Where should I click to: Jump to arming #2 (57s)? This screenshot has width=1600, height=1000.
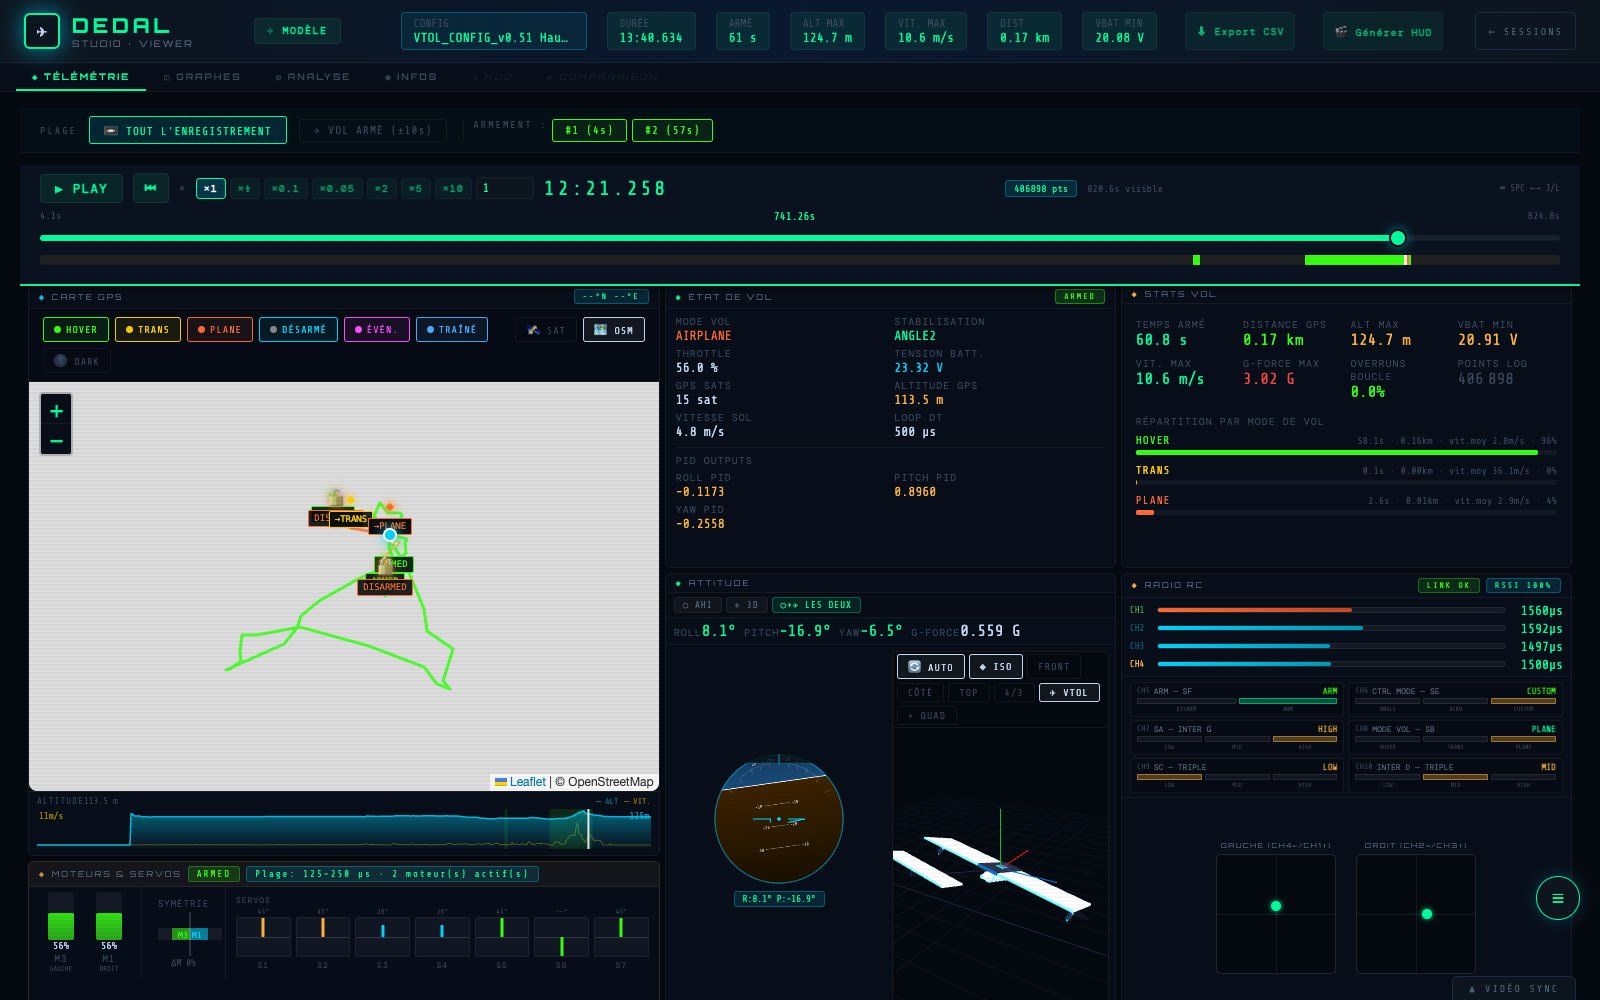pos(673,130)
